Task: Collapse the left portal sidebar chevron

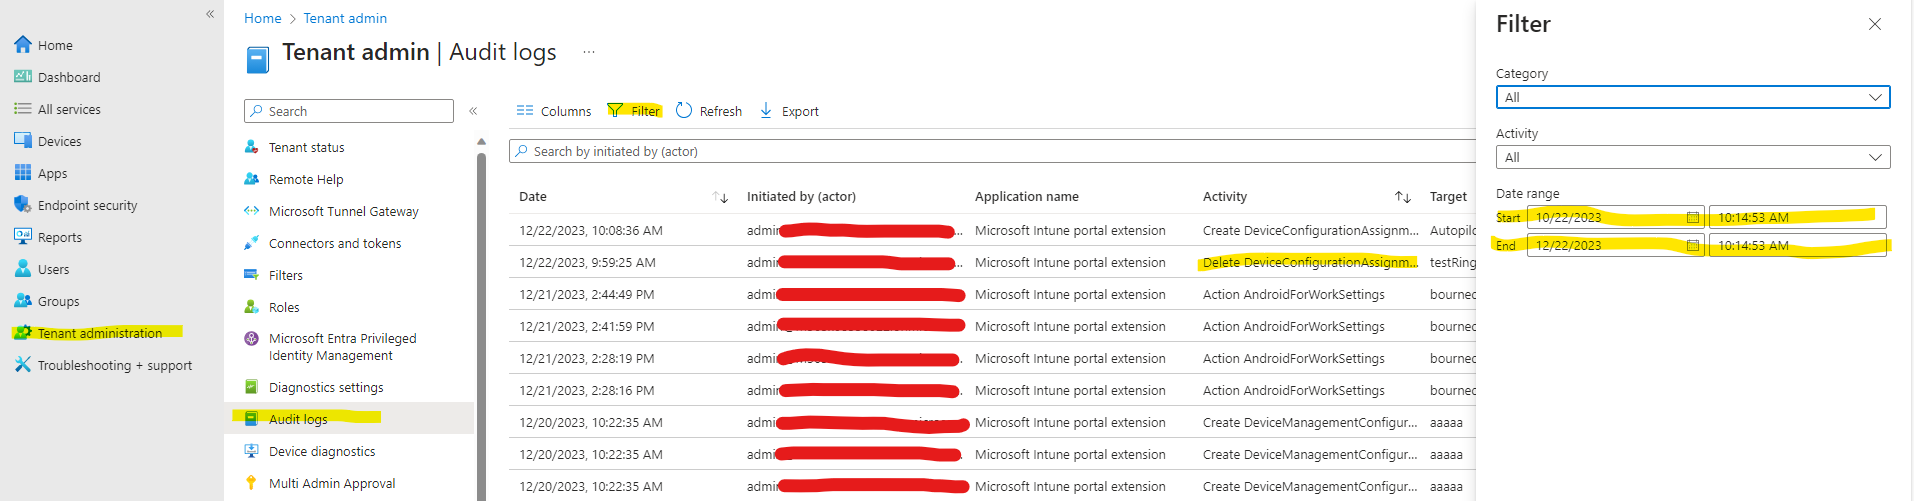Action: pos(210,14)
